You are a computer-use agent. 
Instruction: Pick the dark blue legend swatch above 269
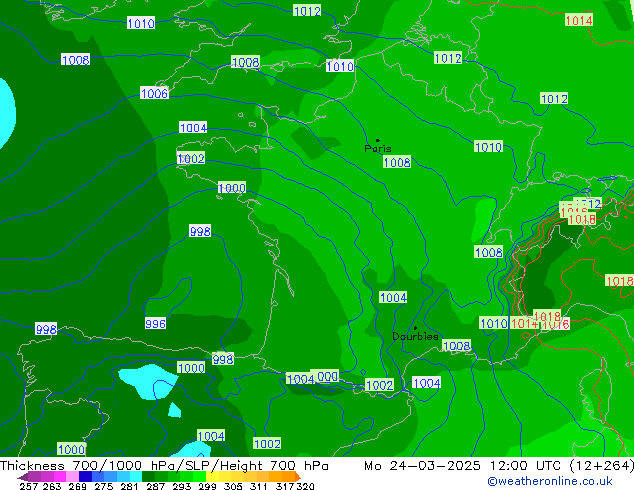tap(85, 476)
